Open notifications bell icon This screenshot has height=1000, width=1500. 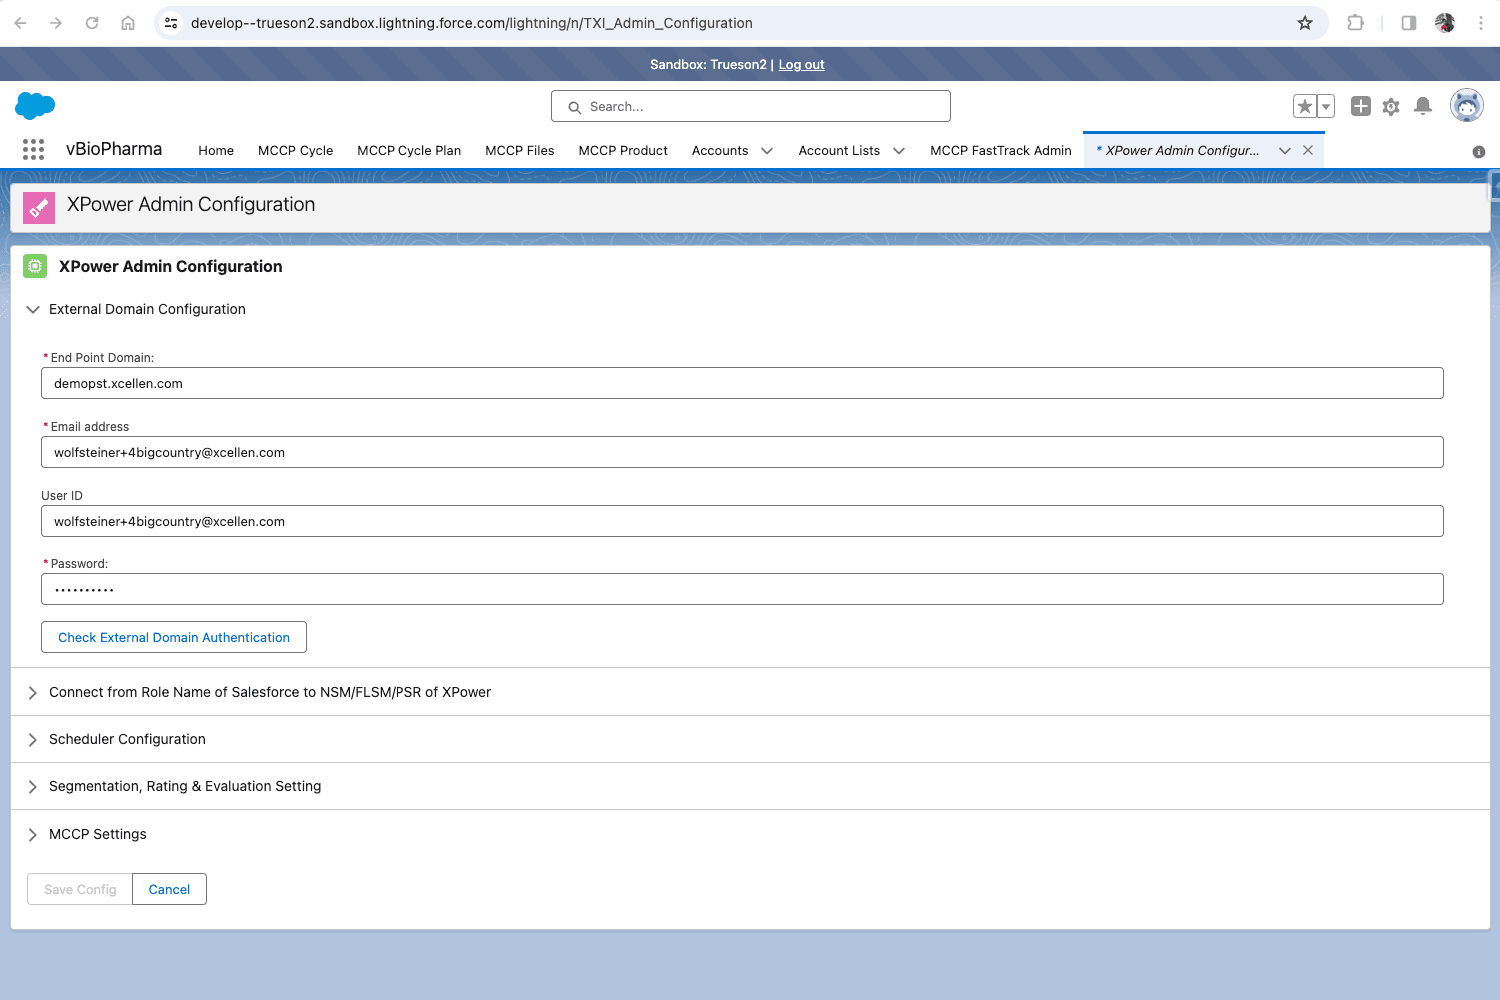click(1423, 106)
